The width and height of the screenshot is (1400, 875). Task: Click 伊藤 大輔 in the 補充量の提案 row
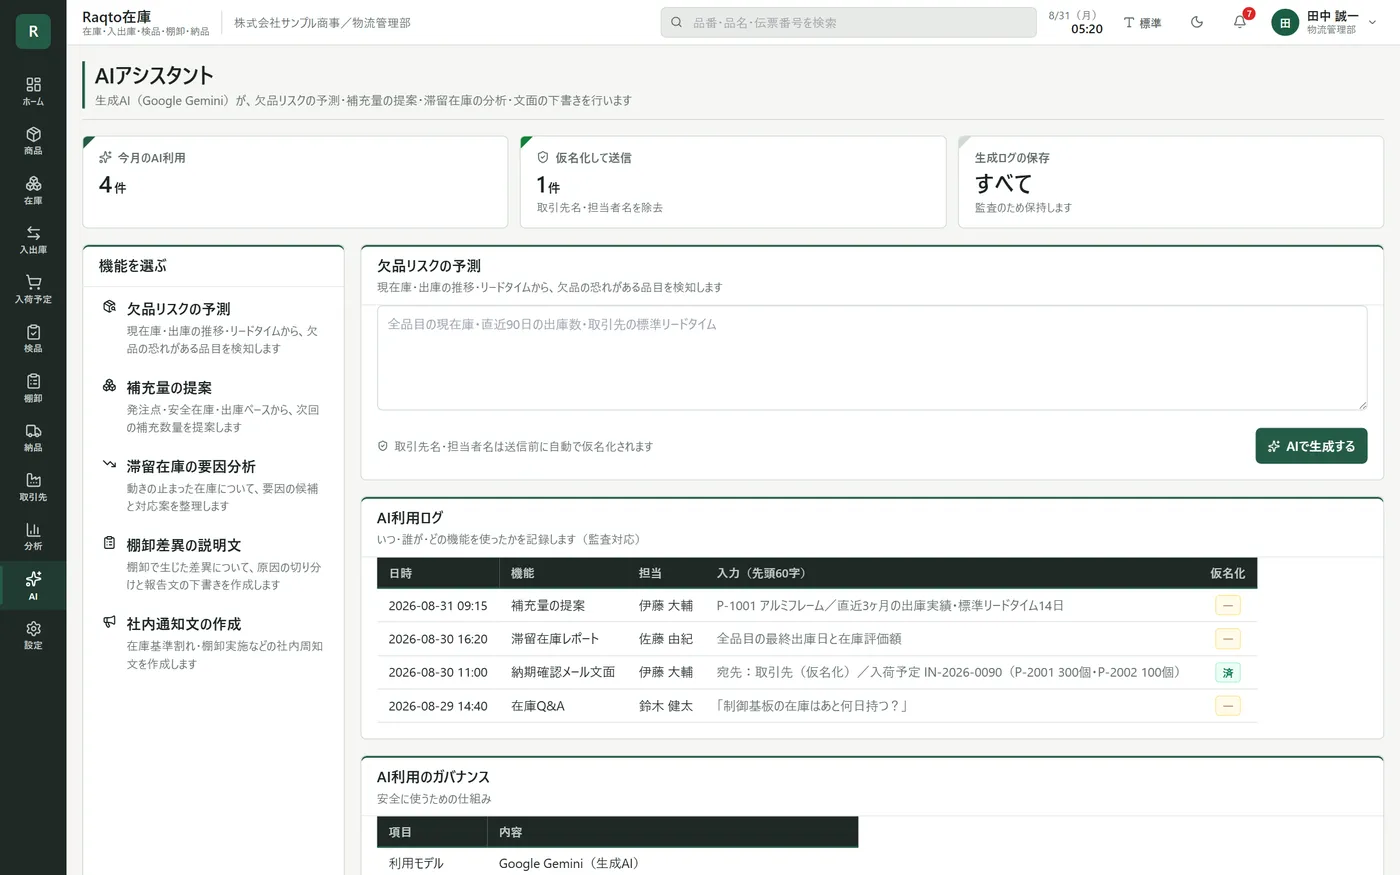point(666,606)
